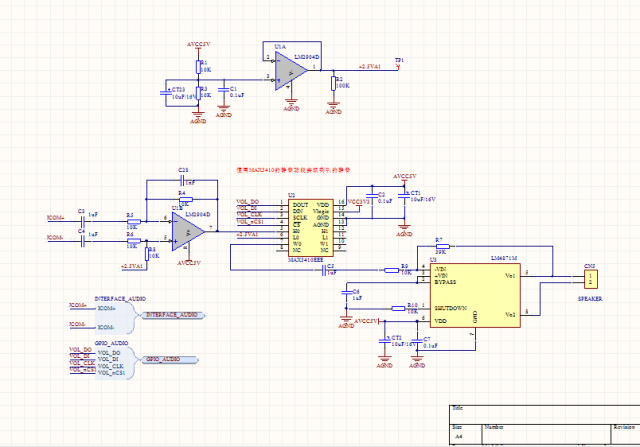Select resistor R2 100K symbol
The width and height of the screenshot is (640, 447).
coord(333,83)
